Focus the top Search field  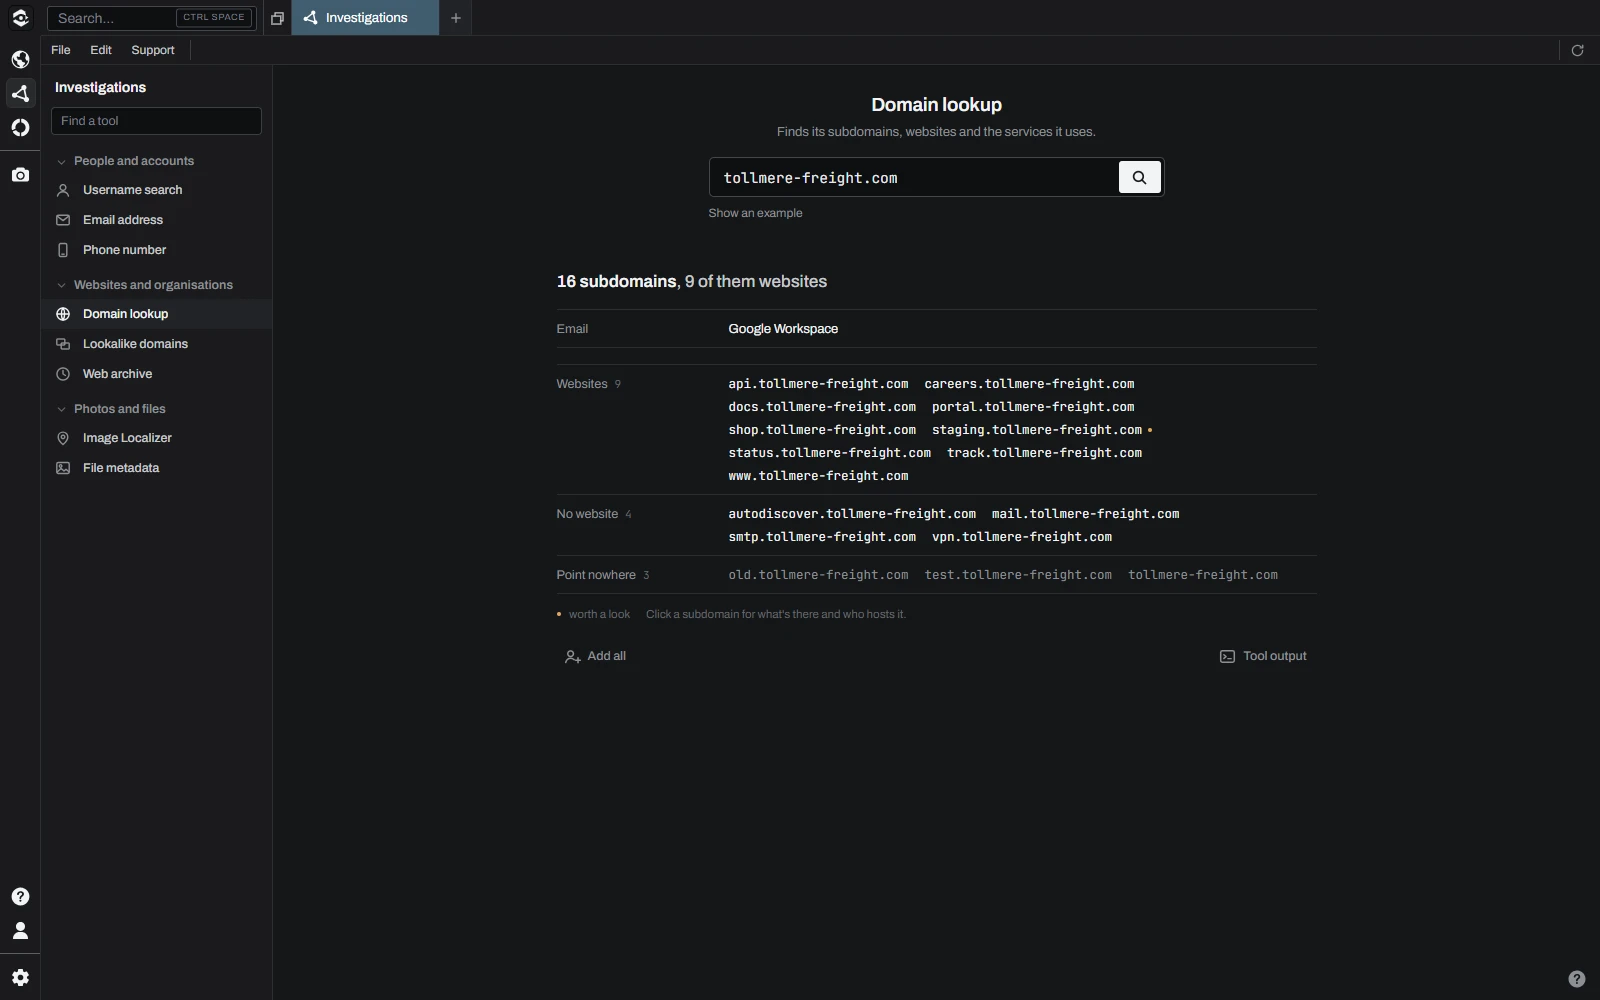[150, 18]
